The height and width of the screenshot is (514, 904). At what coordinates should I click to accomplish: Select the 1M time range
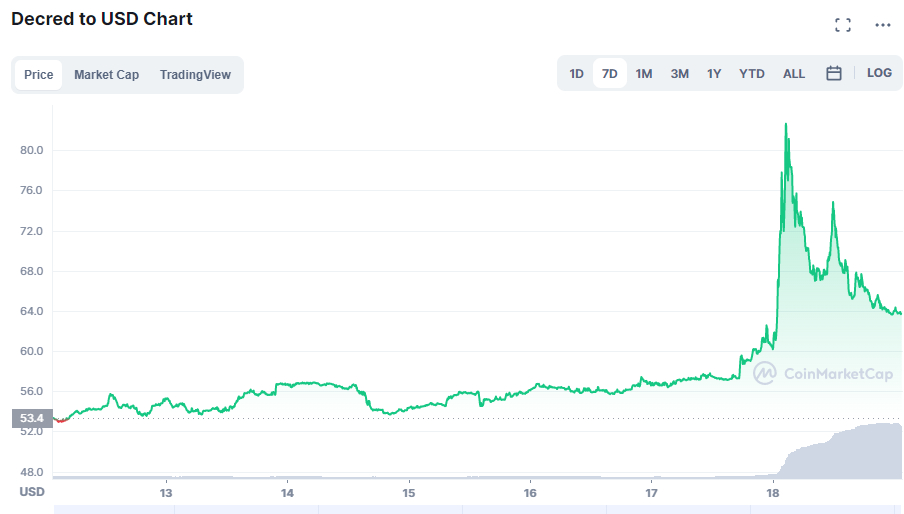pyautogui.click(x=644, y=74)
